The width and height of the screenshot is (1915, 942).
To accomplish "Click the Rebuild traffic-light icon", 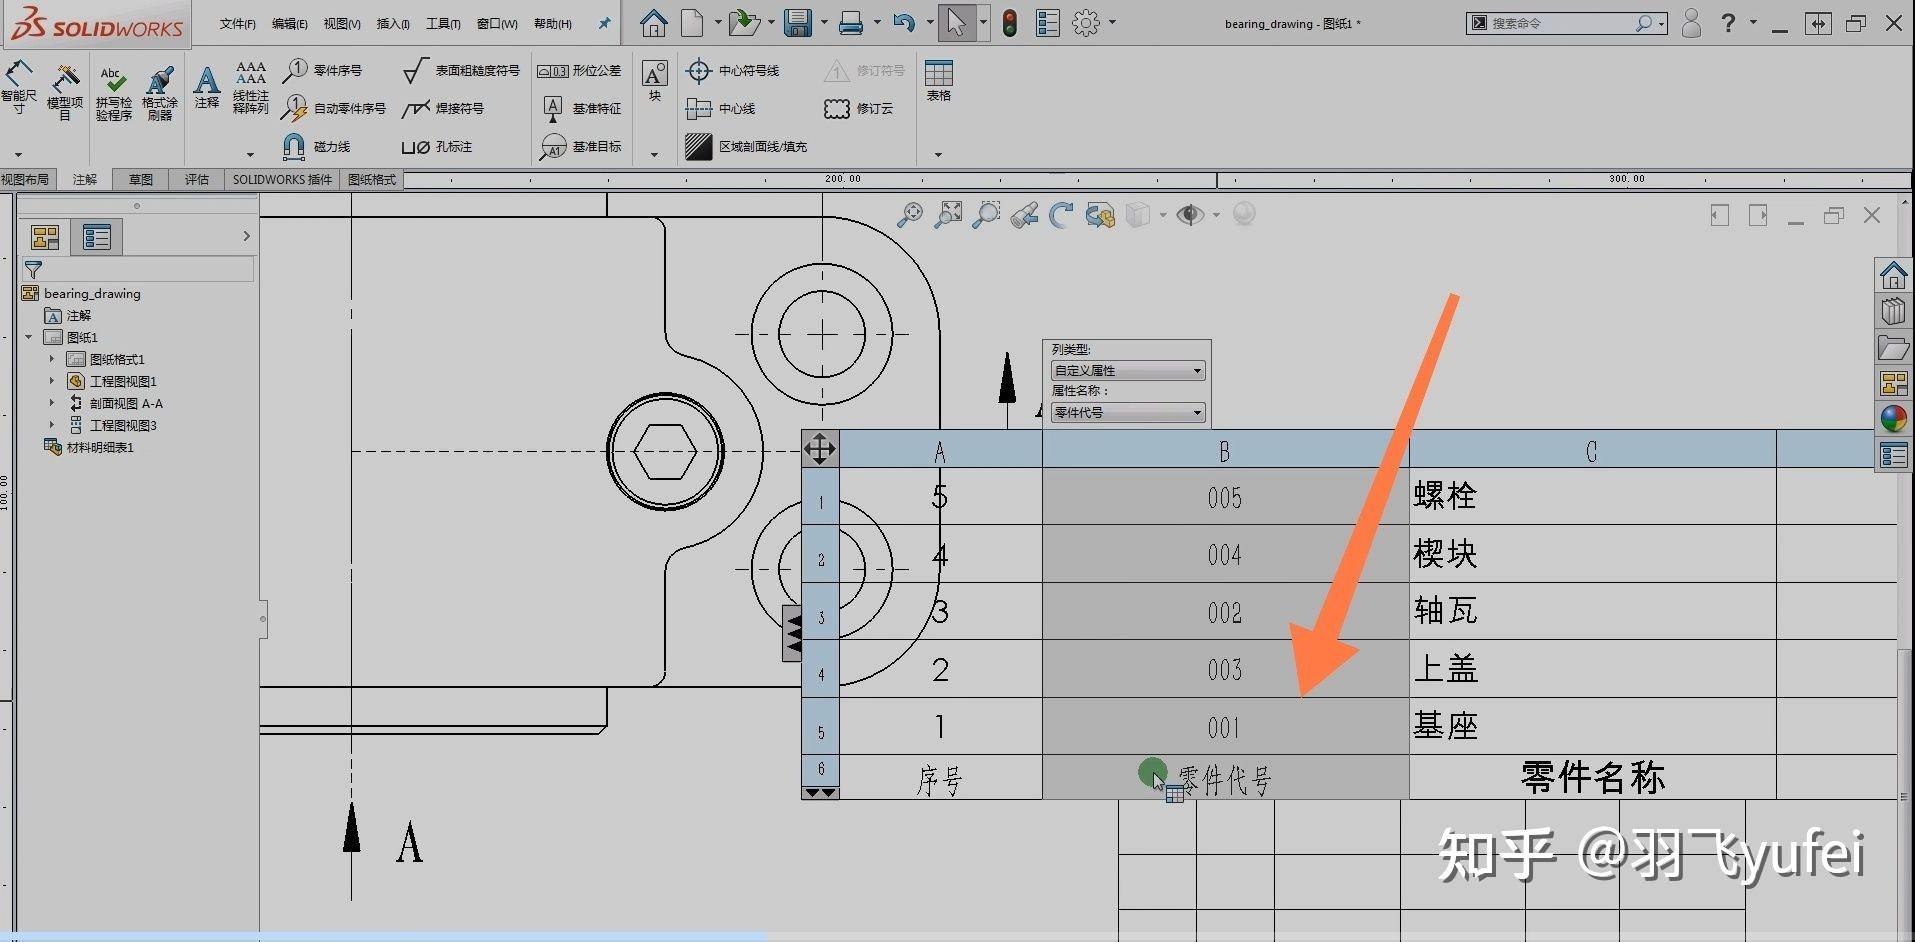I will pos(1010,22).
